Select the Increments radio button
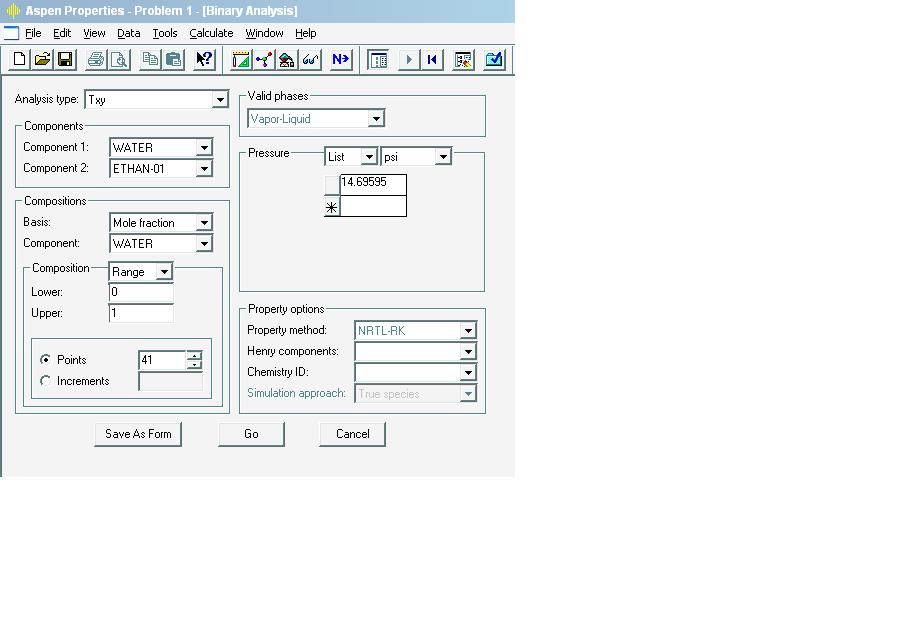924x634 pixels. [45, 381]
